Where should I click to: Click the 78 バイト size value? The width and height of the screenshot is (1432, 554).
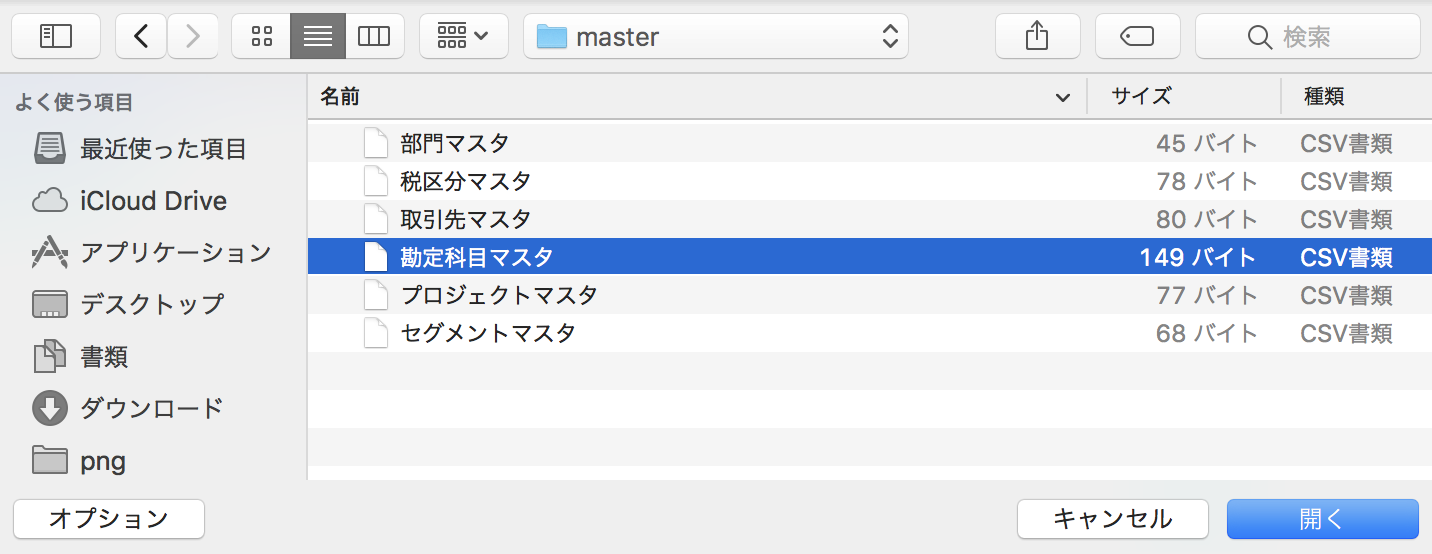point(1206,181)
